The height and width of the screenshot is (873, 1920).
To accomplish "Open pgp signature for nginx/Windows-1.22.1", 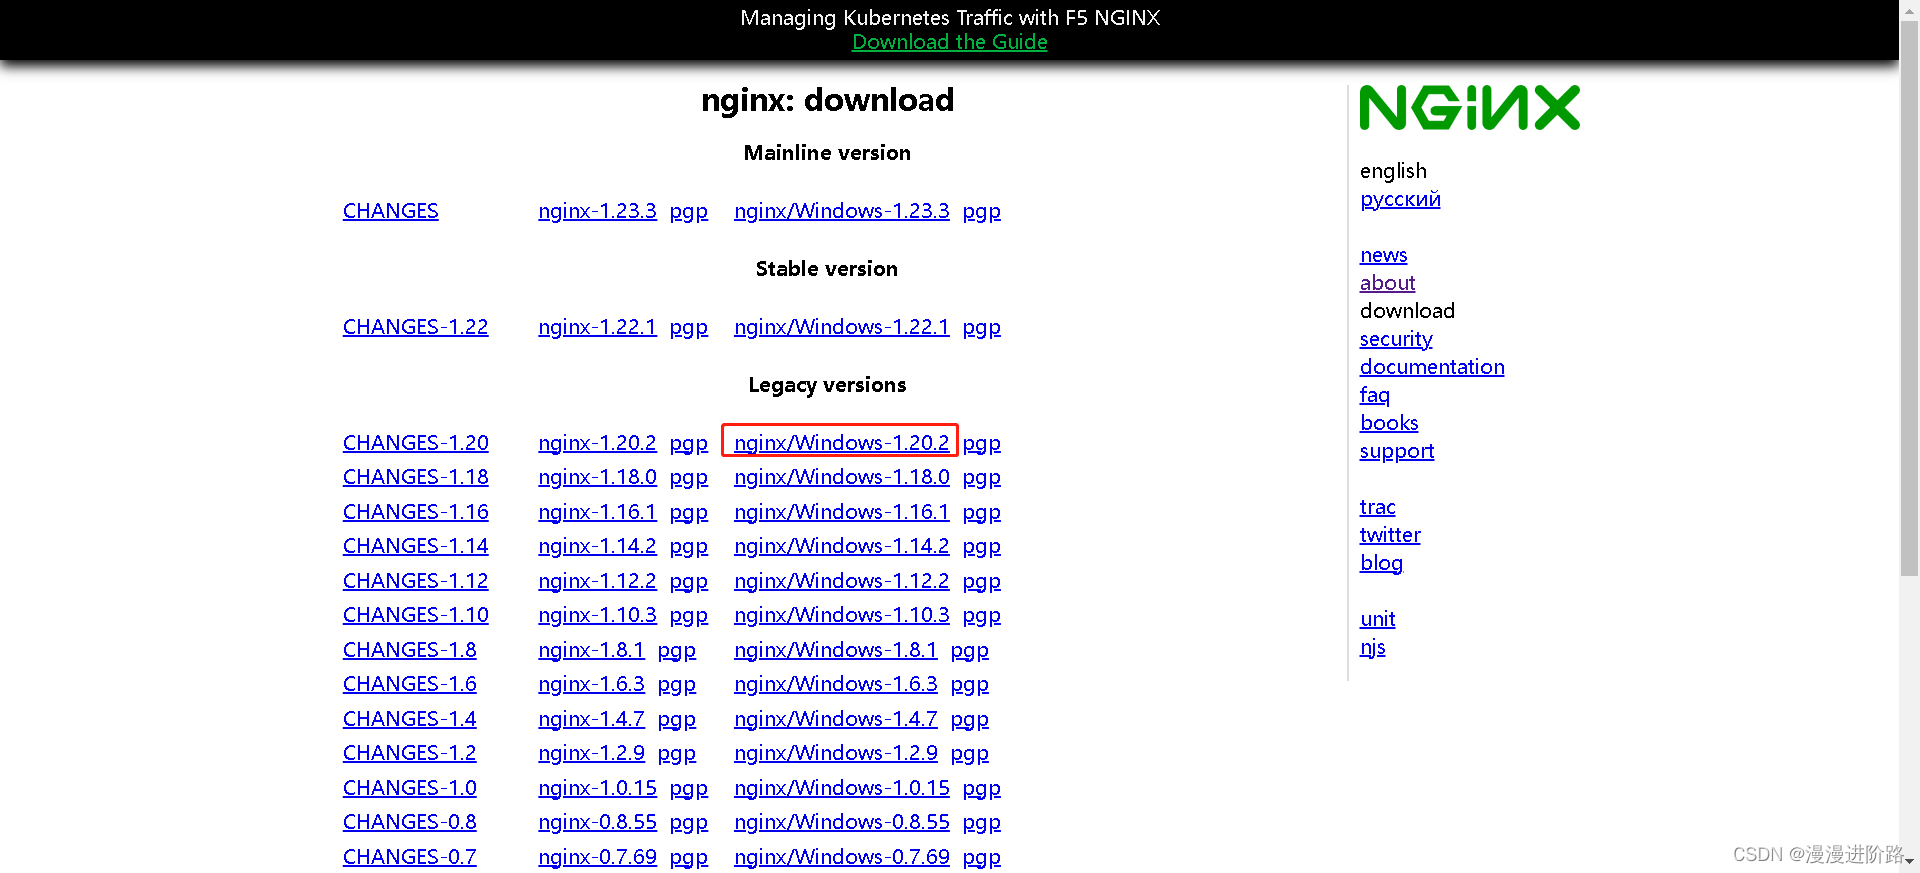I will tap(981, 327).
